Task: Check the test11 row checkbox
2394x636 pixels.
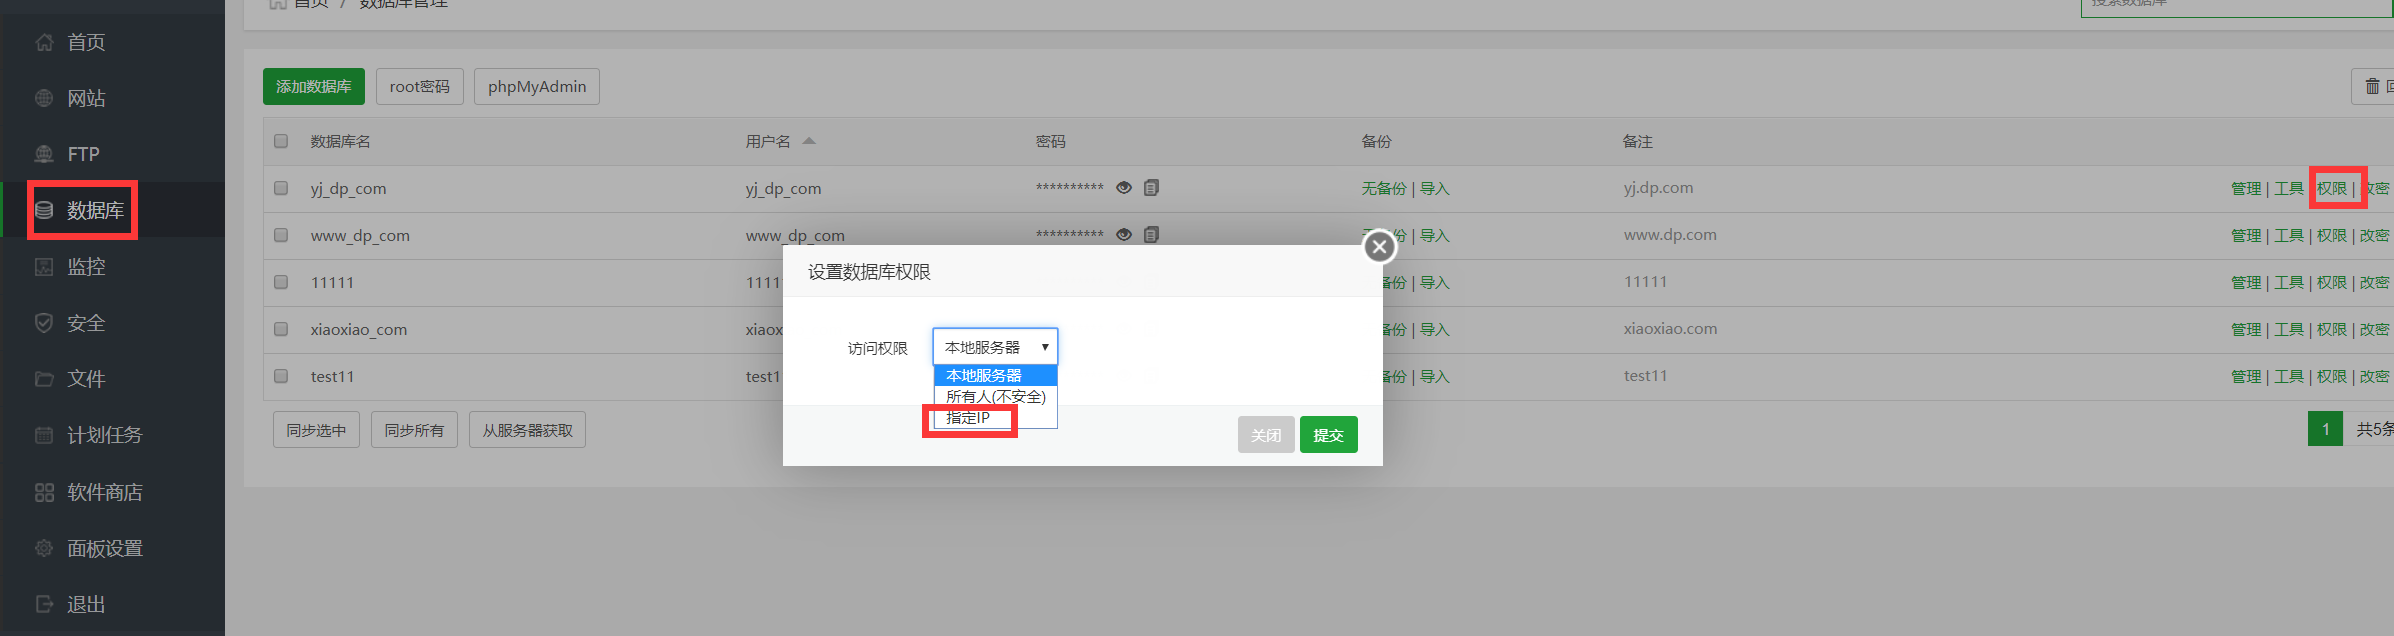Action: pyautogui.click(x=281, y=376)
